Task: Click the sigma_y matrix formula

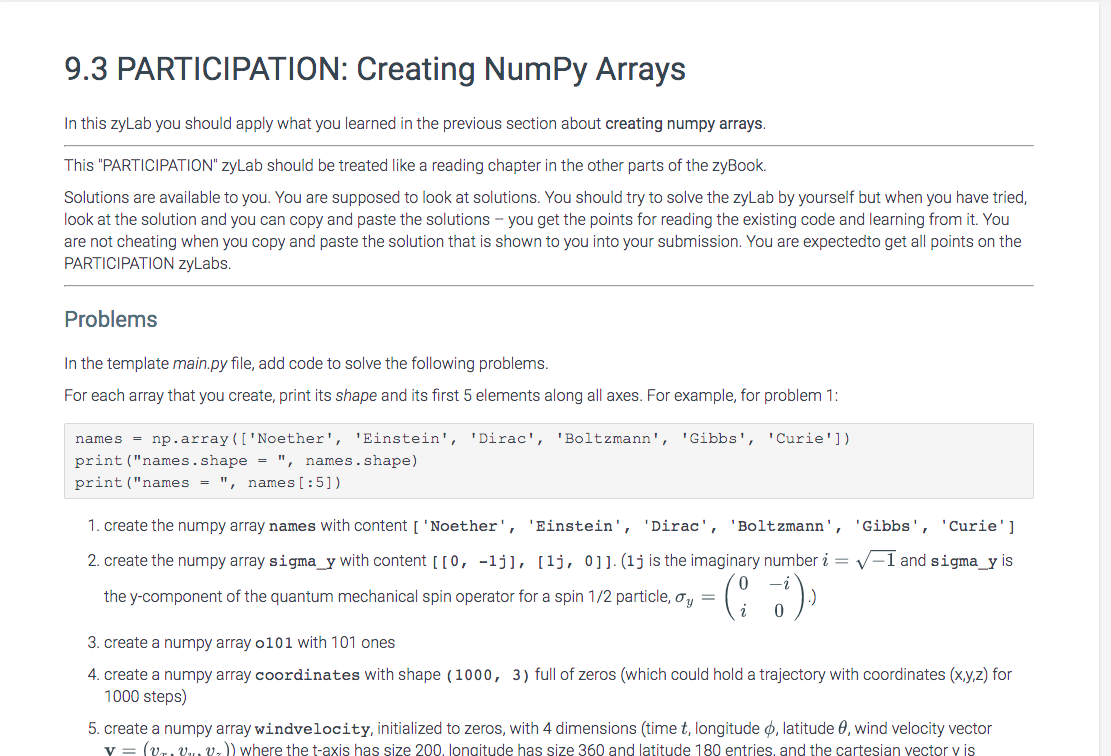Action: point(740,597)
